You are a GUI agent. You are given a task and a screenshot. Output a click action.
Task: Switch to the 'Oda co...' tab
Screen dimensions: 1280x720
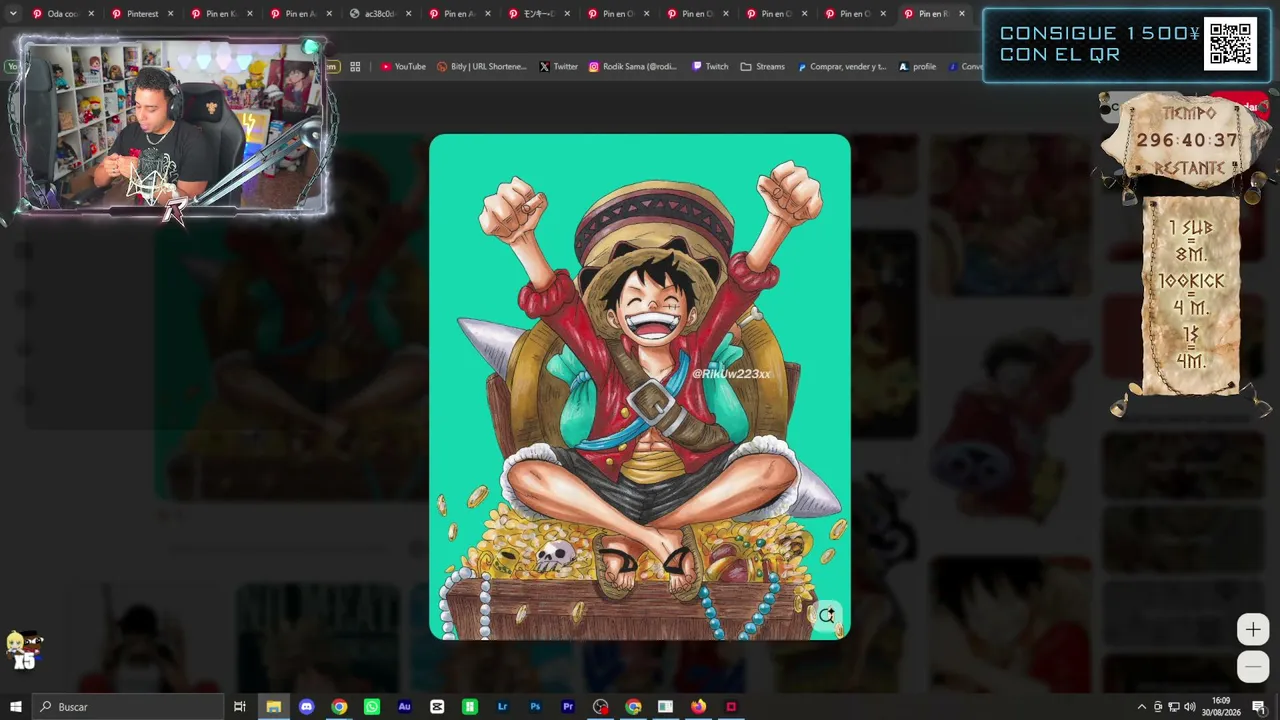(x=62, y=14)
